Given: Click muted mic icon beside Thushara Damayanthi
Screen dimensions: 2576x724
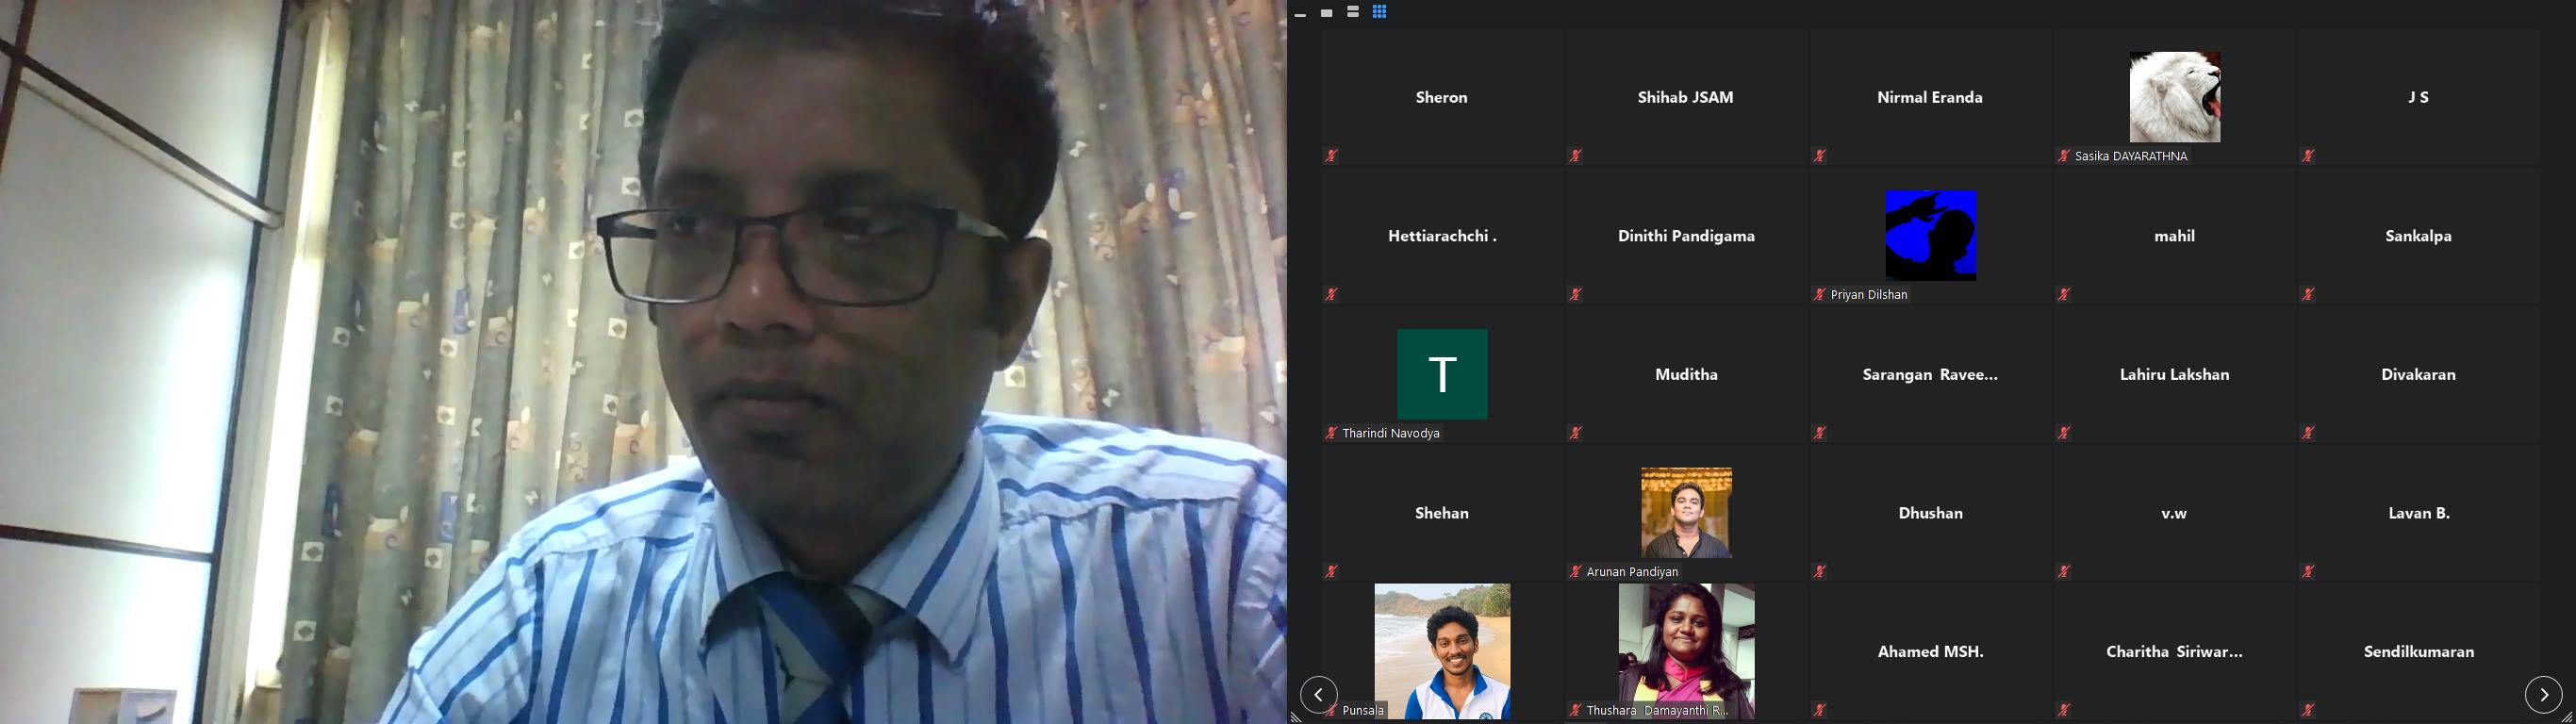Looking at the screenshot, I should pos(1575,710).
